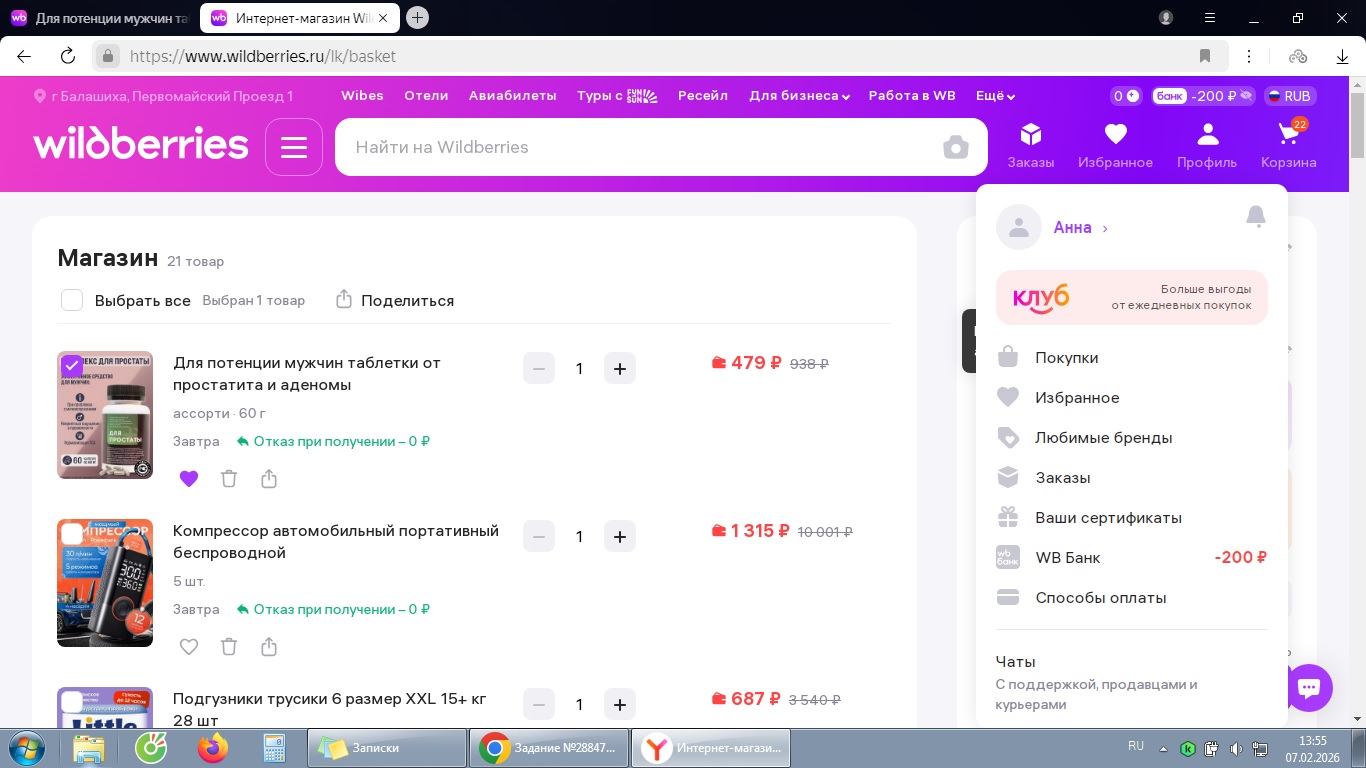Toggle the Выбрать все checkbox
The height and width of the screenshot is (768, 1366).
[x=72, y=300]
